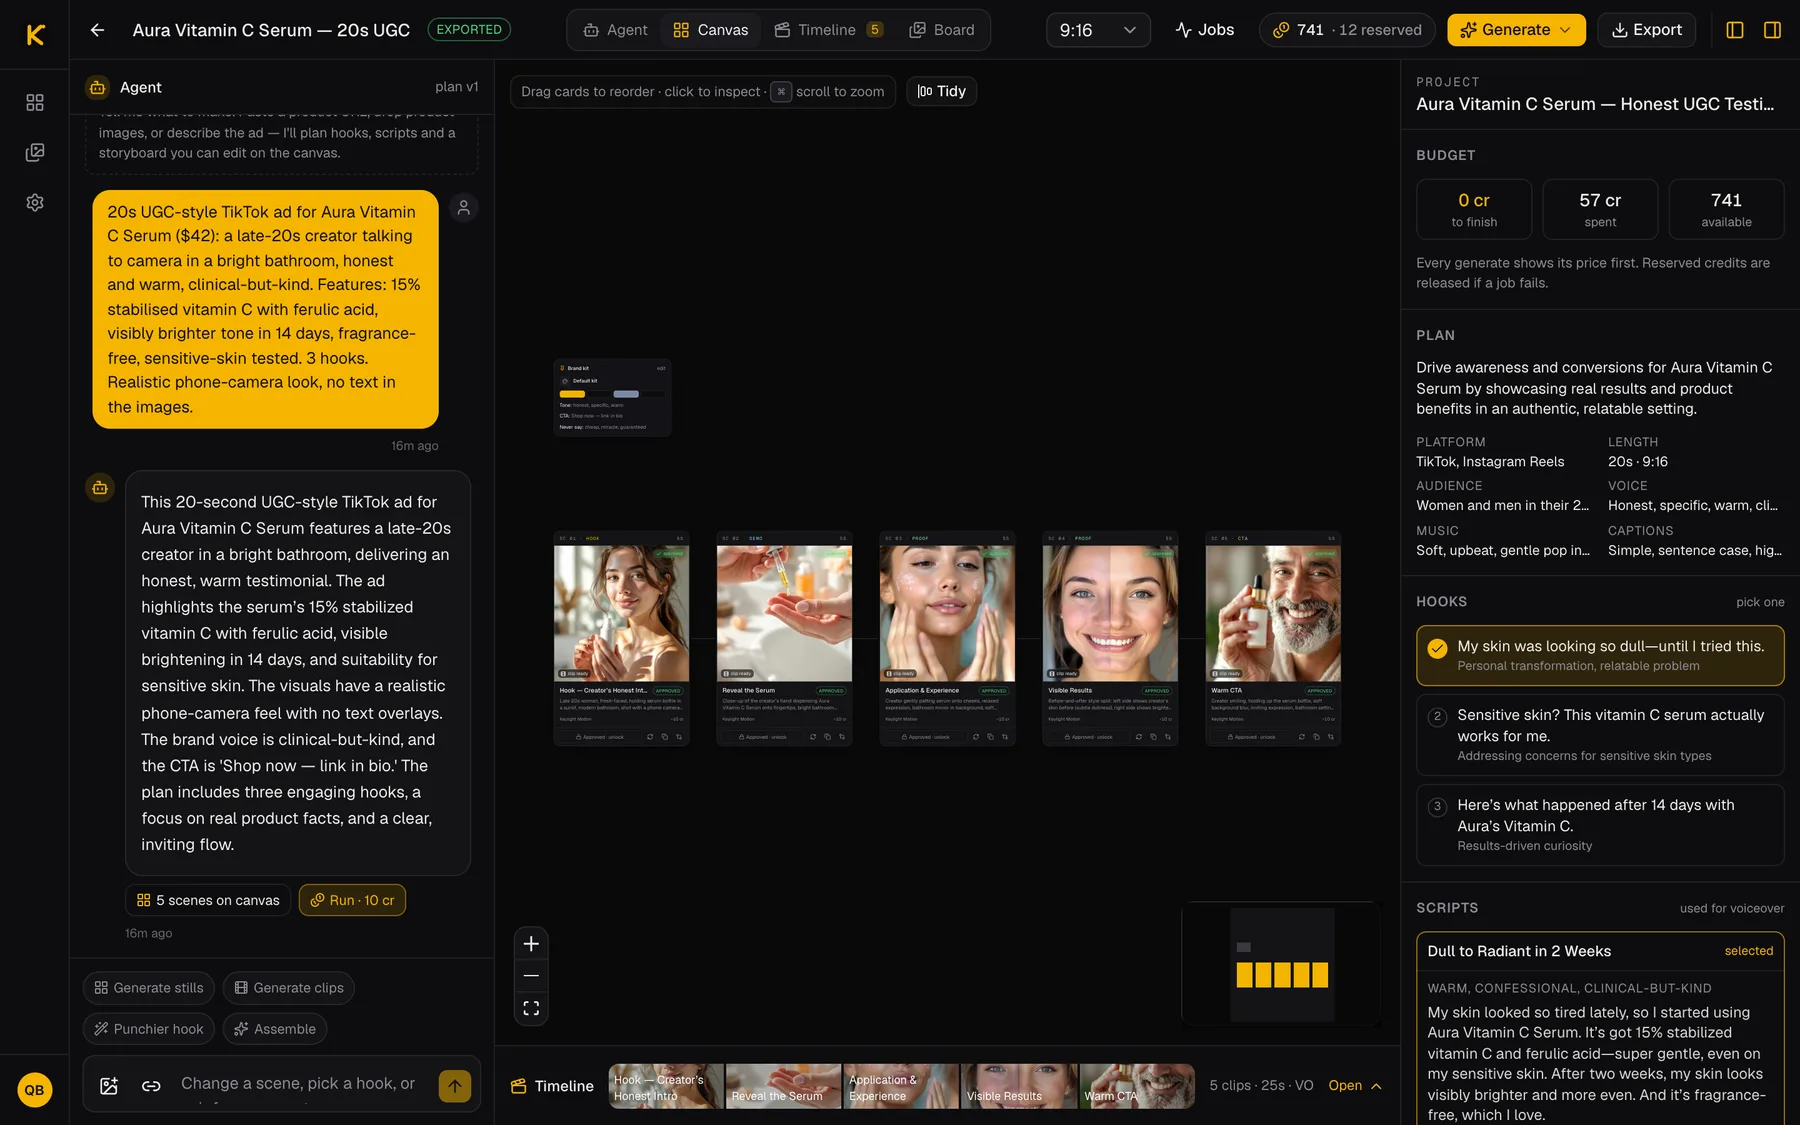This screenshot has width=1800, height=1125.
Task: Click the paste link icon in chat box
Action: 151,1085
